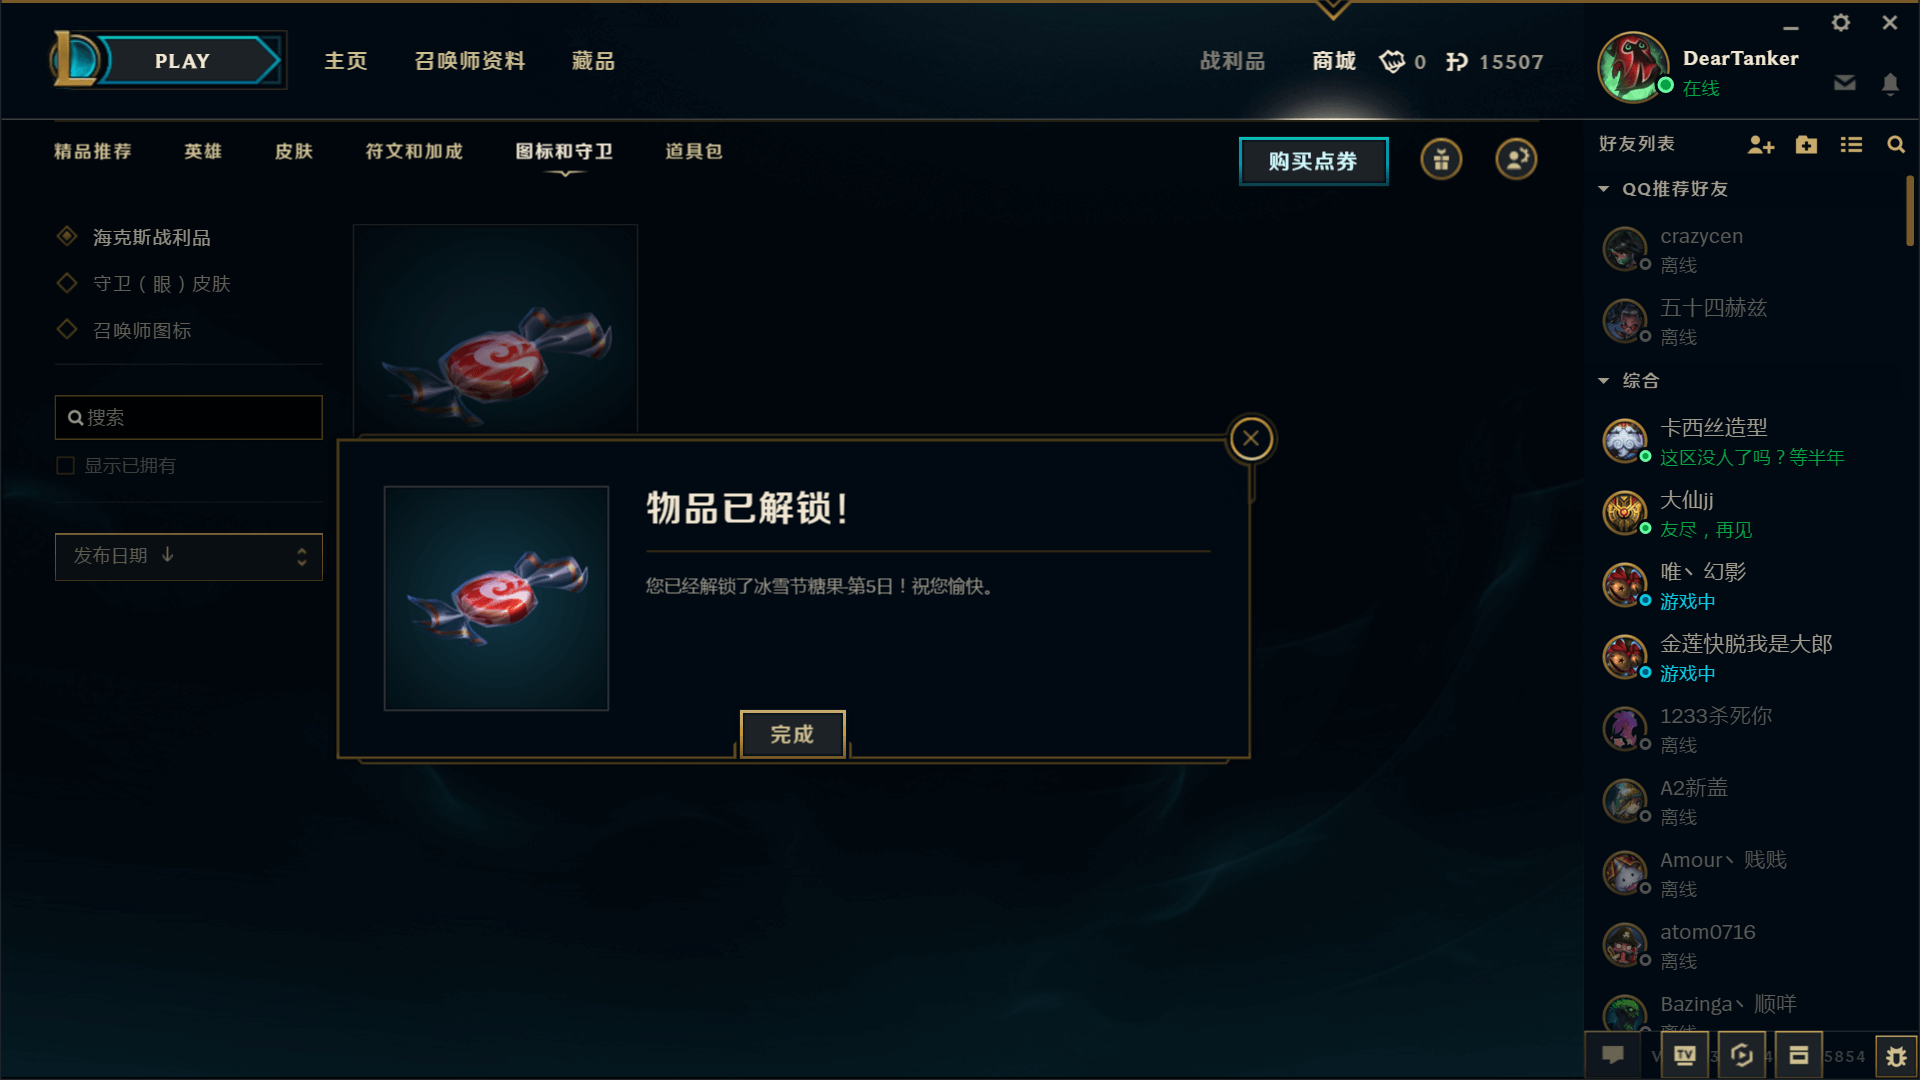Collapse the 综合 friends group
The width and height of the screenshot is (1920, 1080).
tap(1604, 381)
